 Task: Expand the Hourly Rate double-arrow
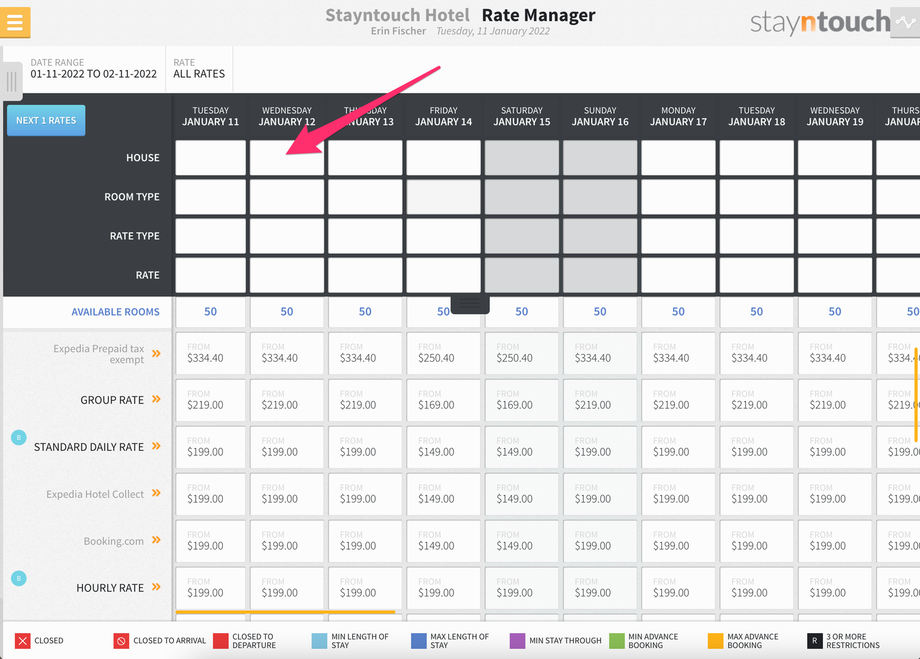click(156, 587)
